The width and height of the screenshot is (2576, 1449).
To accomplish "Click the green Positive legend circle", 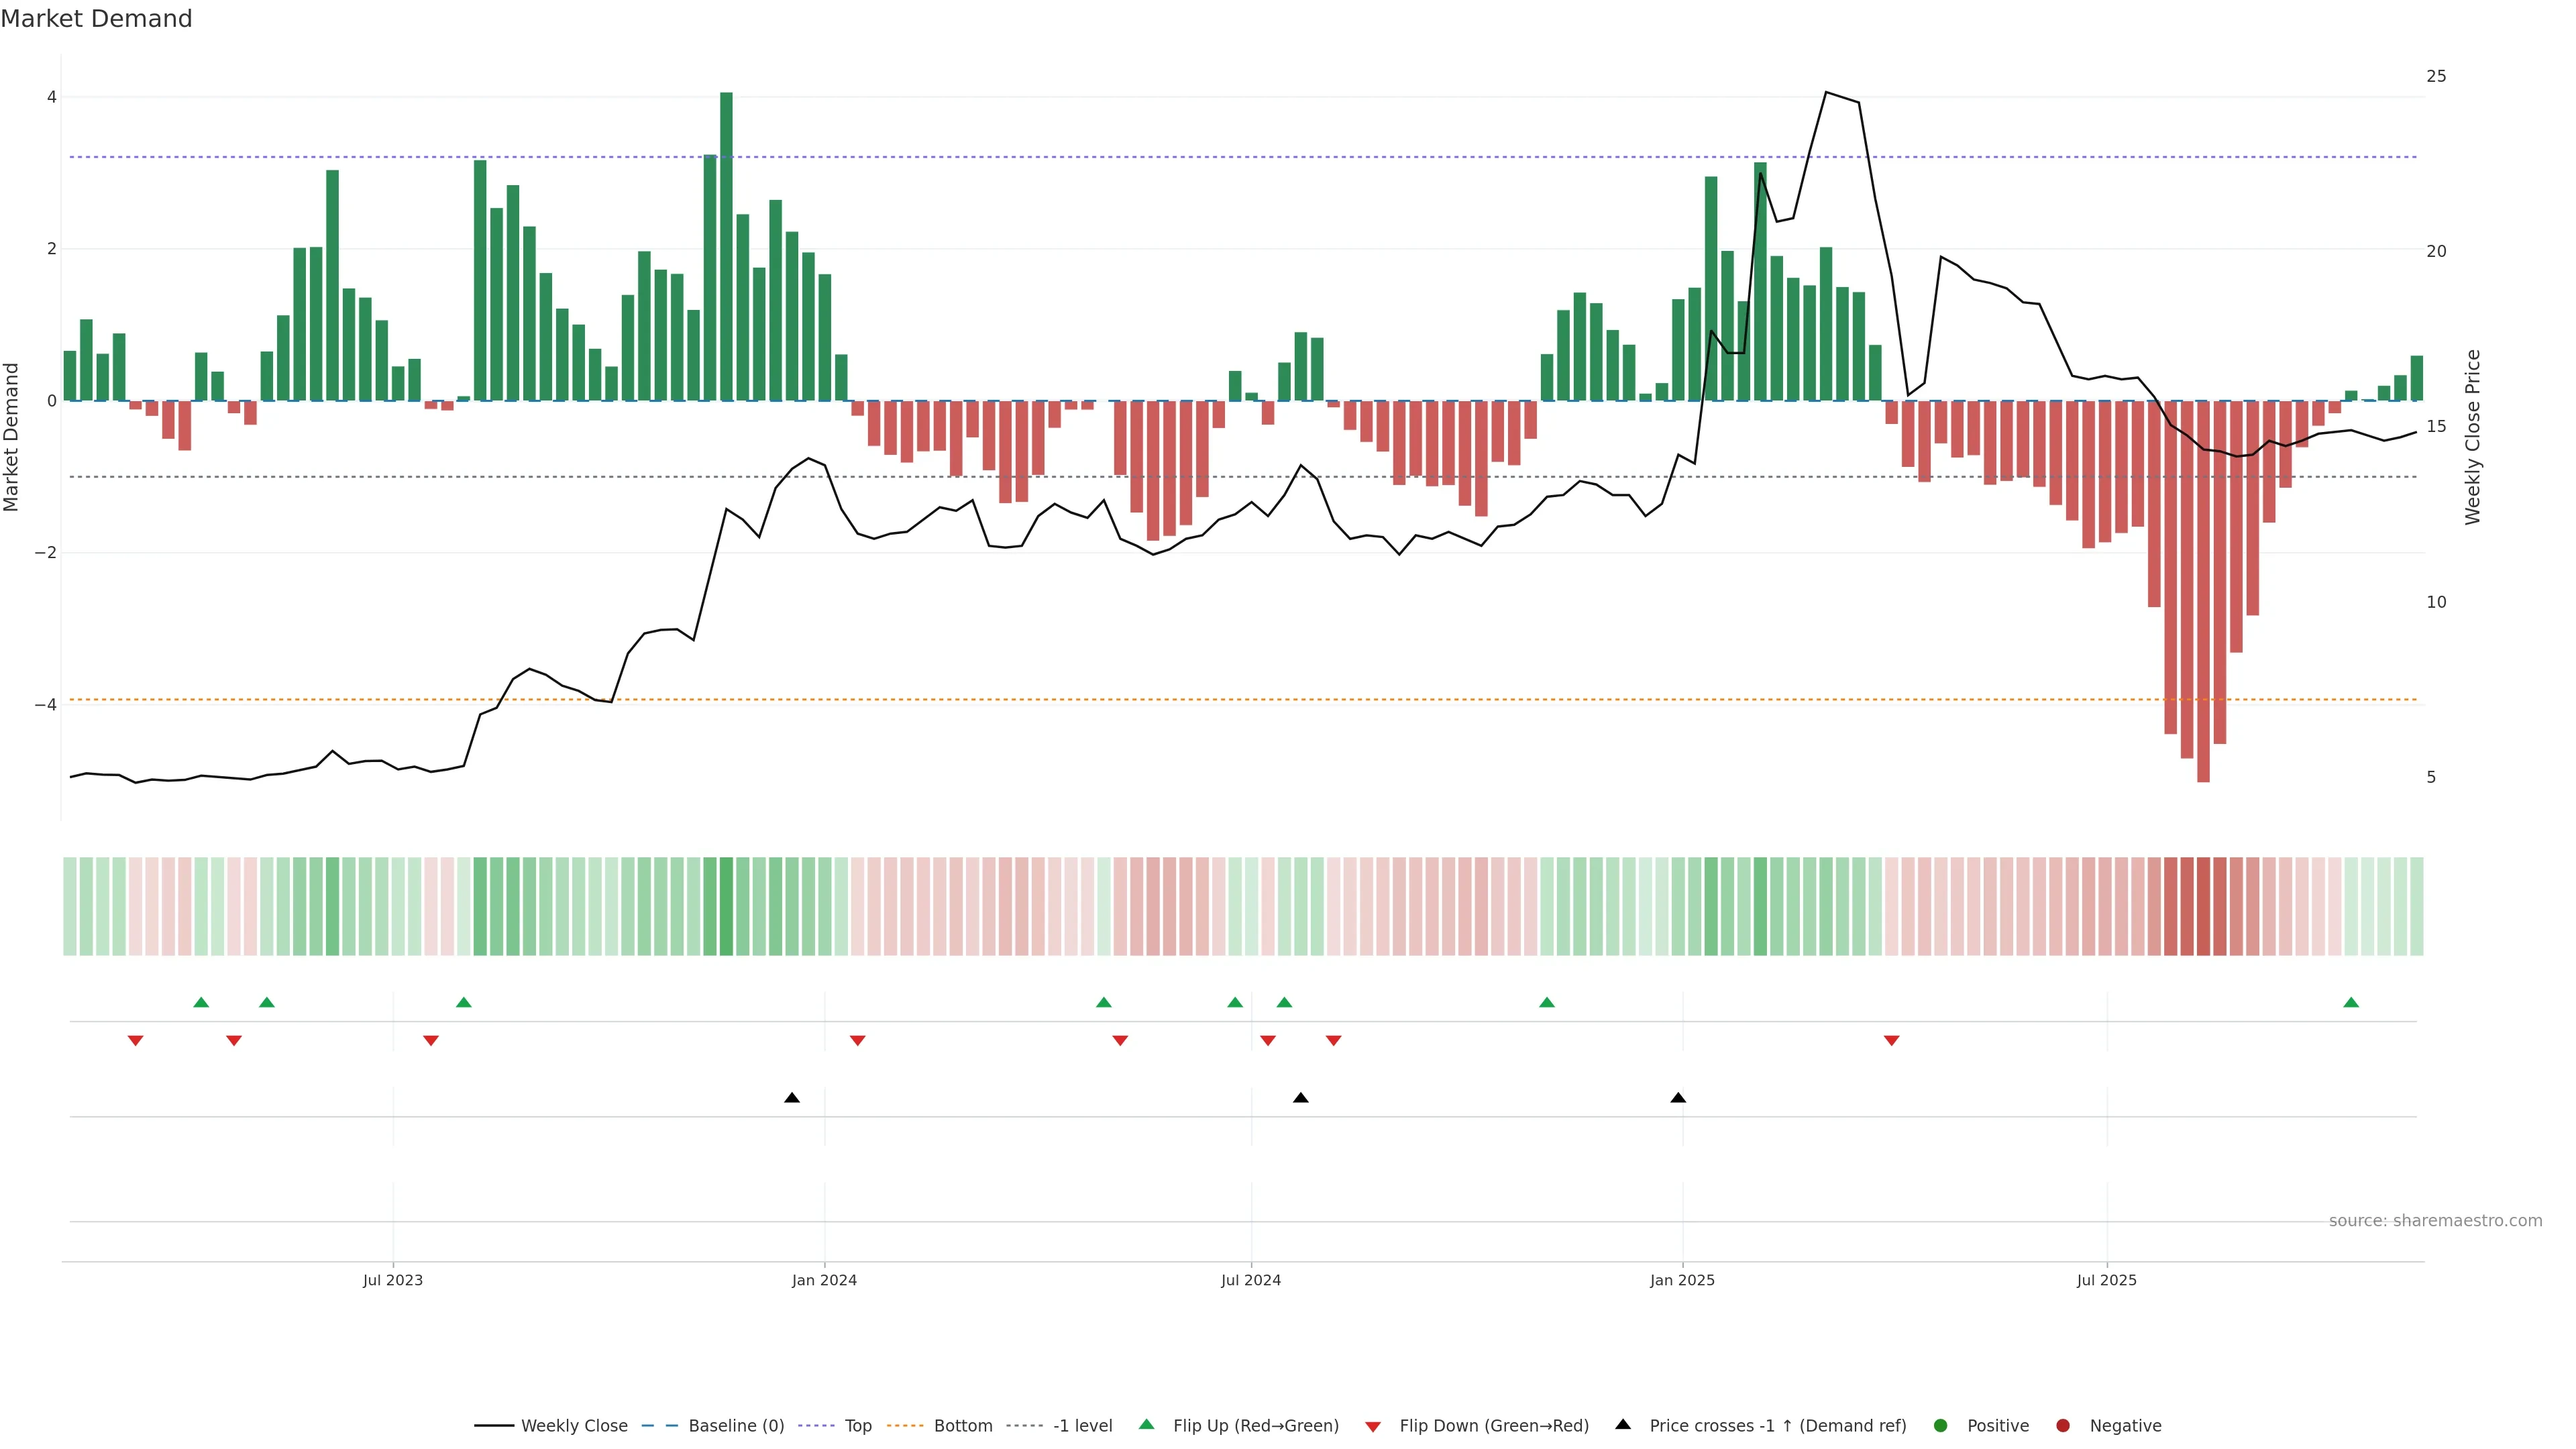I will point(1941,1425).
